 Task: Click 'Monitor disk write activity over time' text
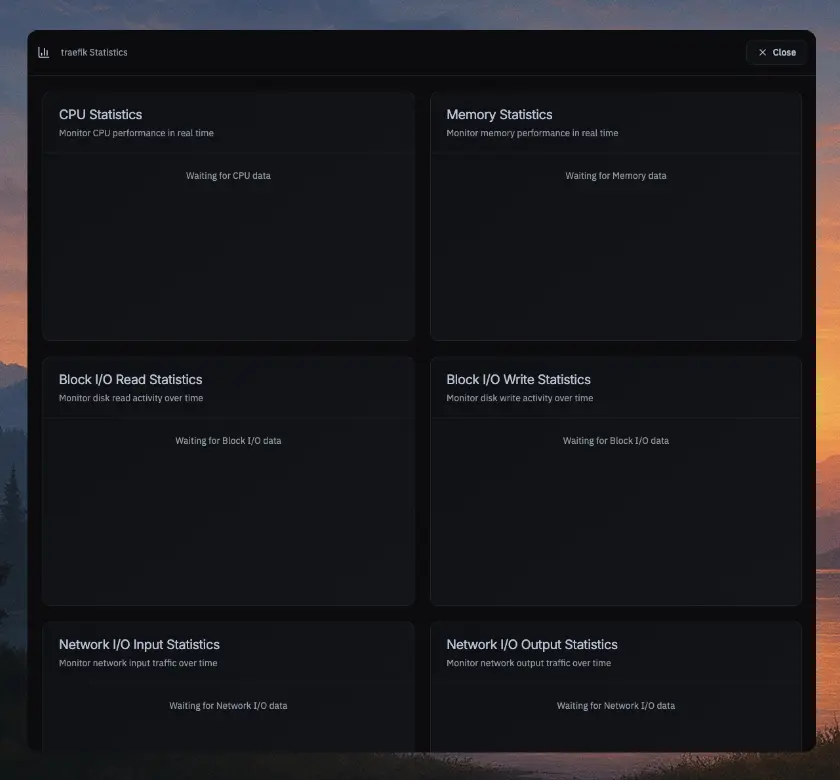[x=519, y=398]
